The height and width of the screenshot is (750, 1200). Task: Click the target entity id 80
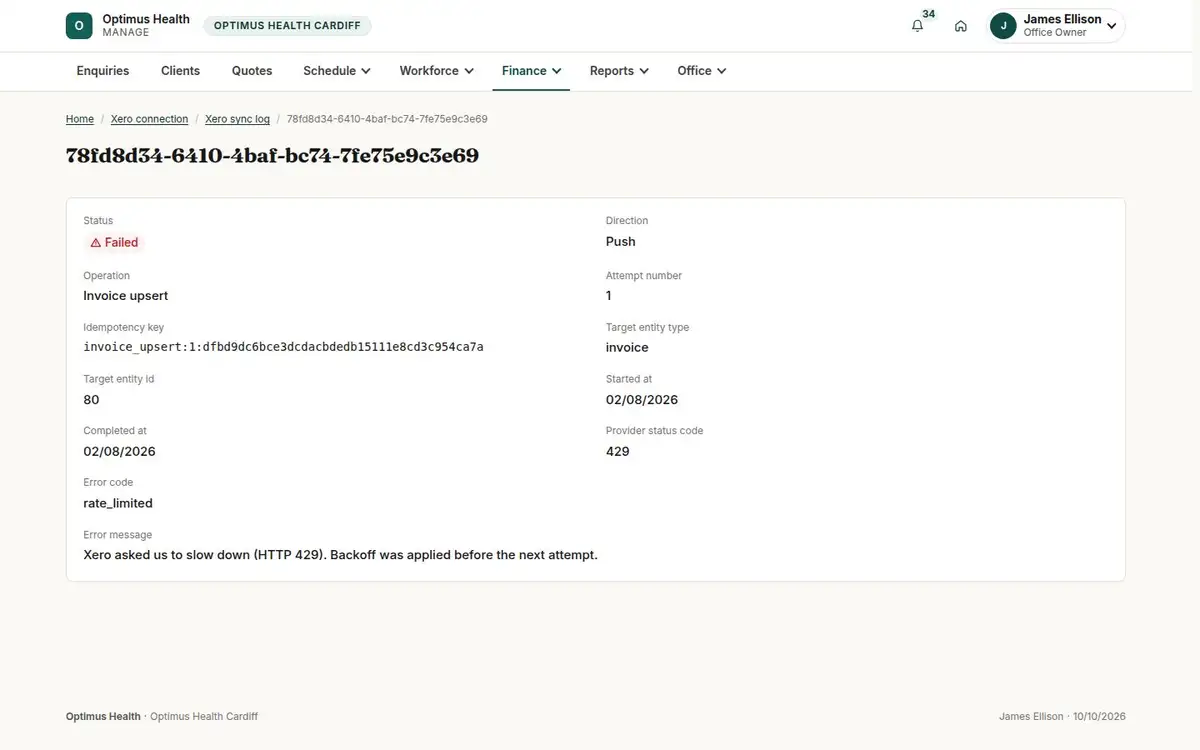tap(91, 399)
